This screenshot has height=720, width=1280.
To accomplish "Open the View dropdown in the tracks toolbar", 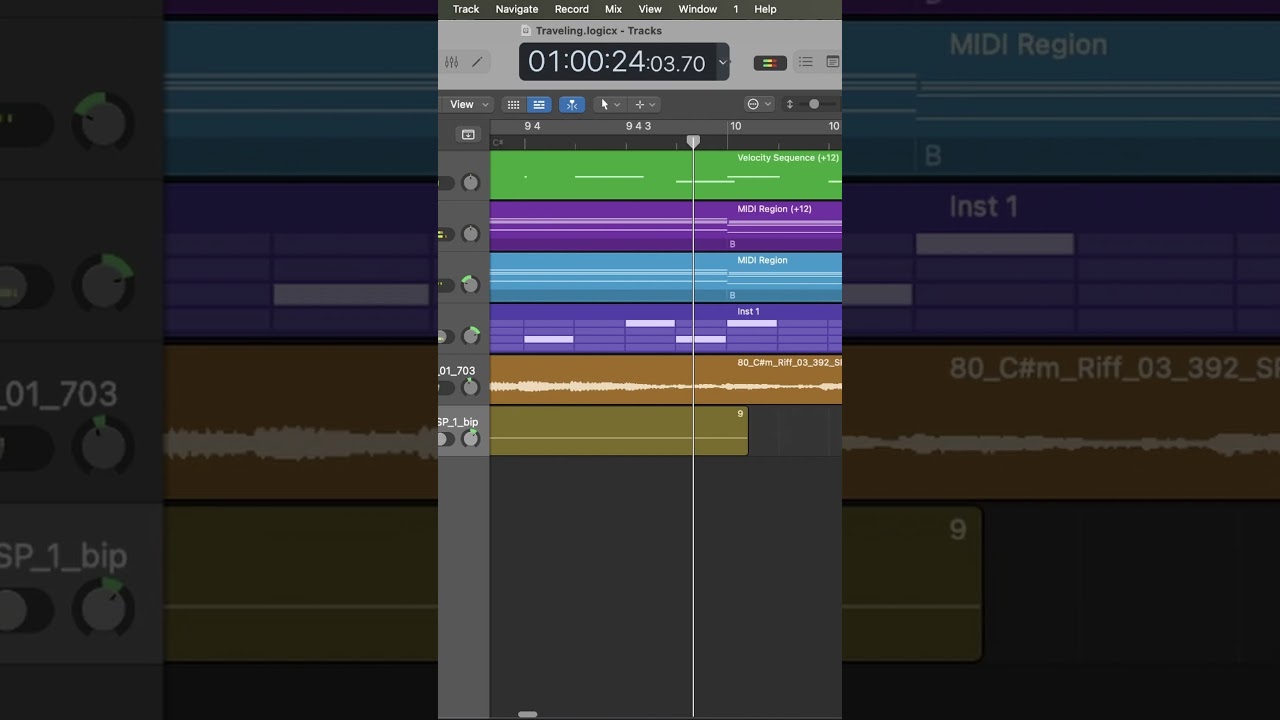I will (x=469, y=104).
